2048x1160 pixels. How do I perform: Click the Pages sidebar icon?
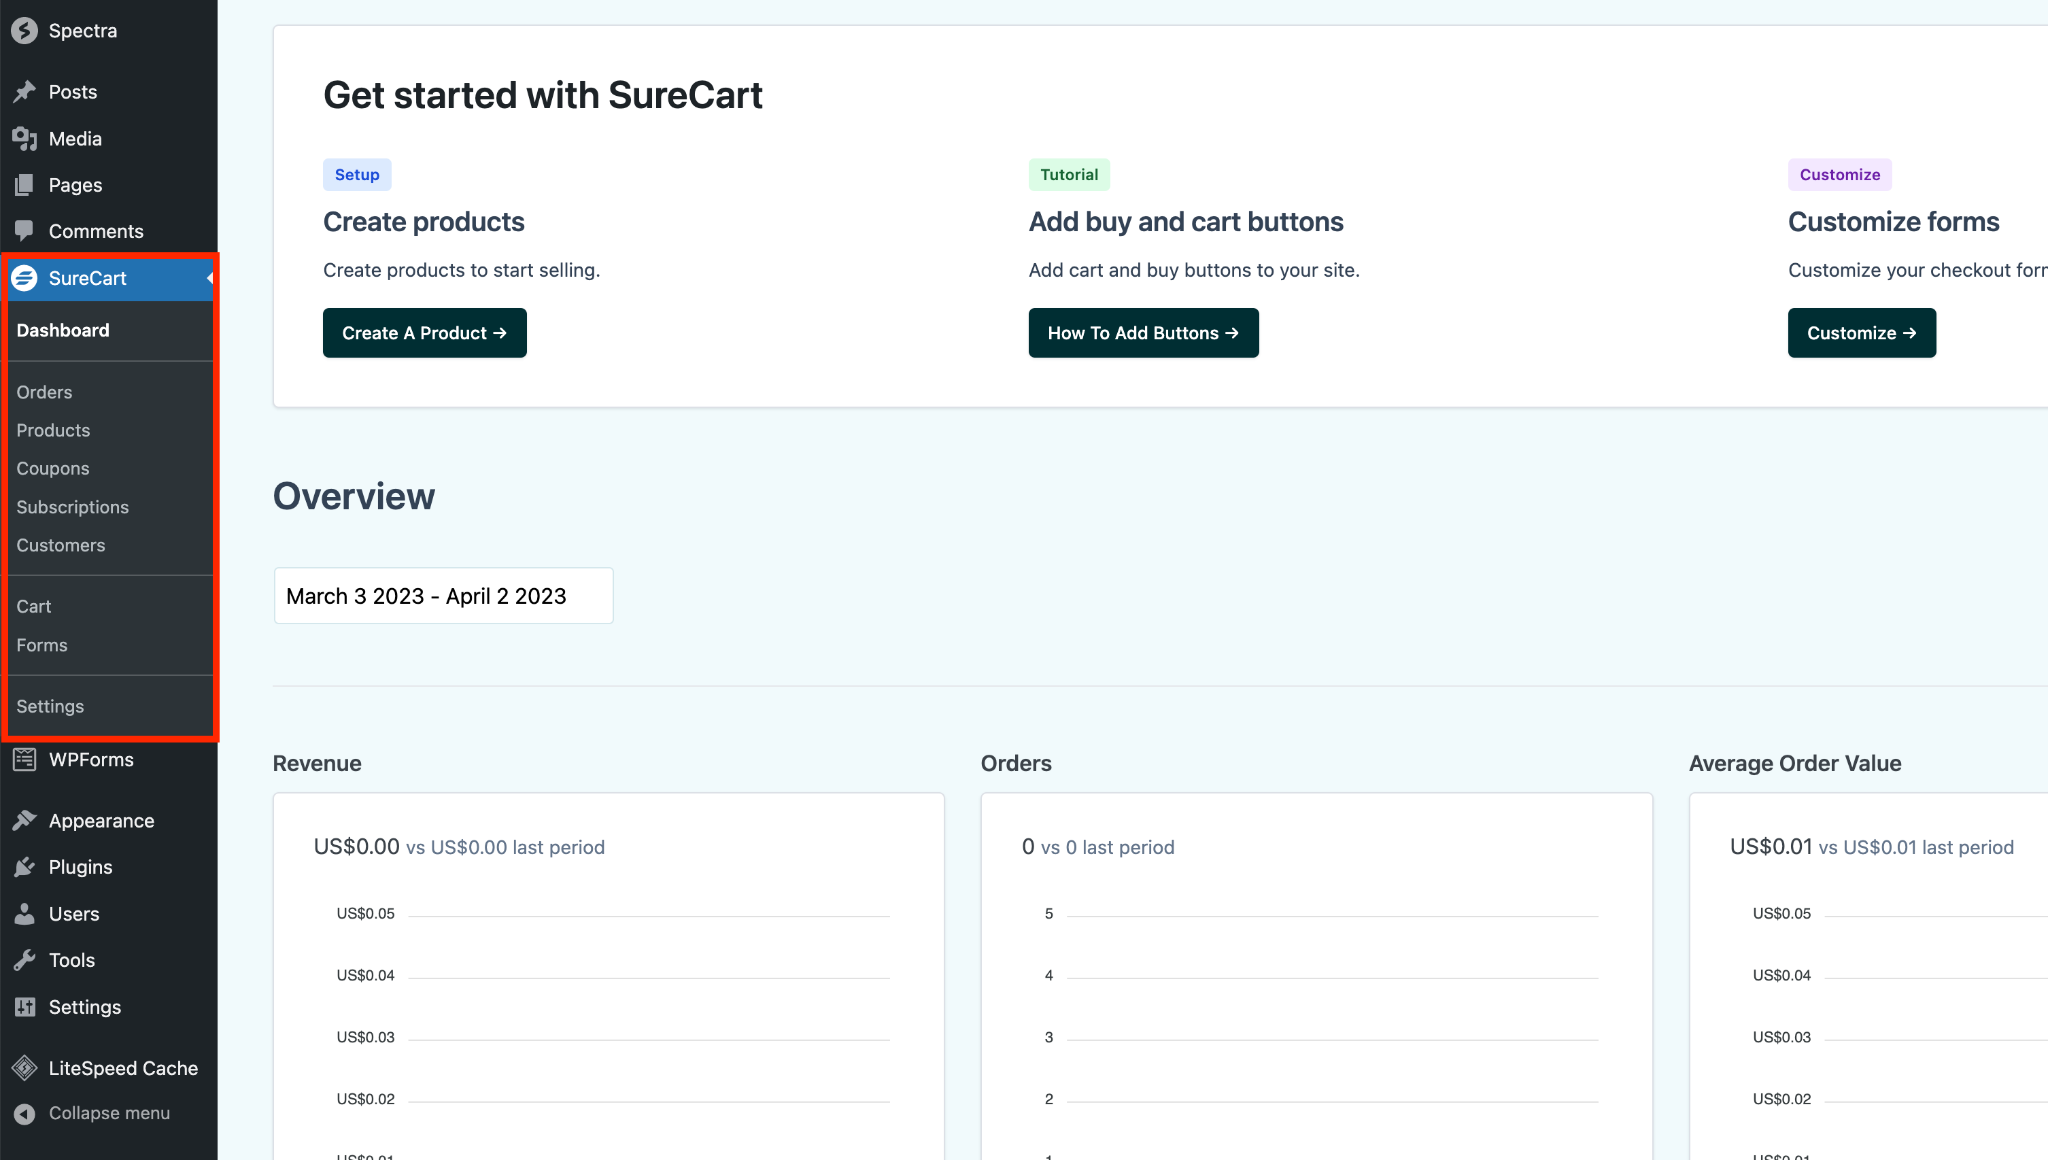click(x=25, y=184)
